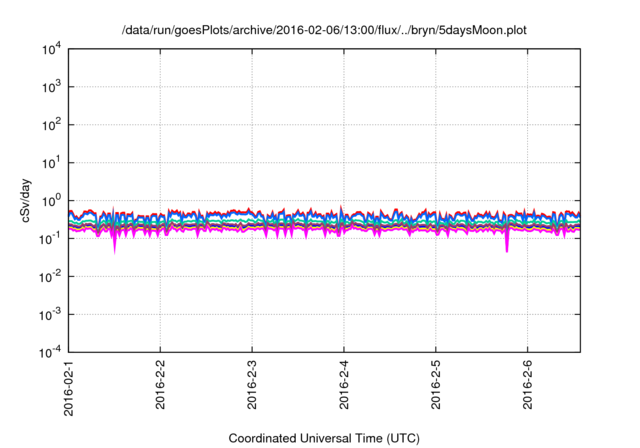Click the 10^-3 y-axis tick label

pyautogui.click(x=50, y=315)
